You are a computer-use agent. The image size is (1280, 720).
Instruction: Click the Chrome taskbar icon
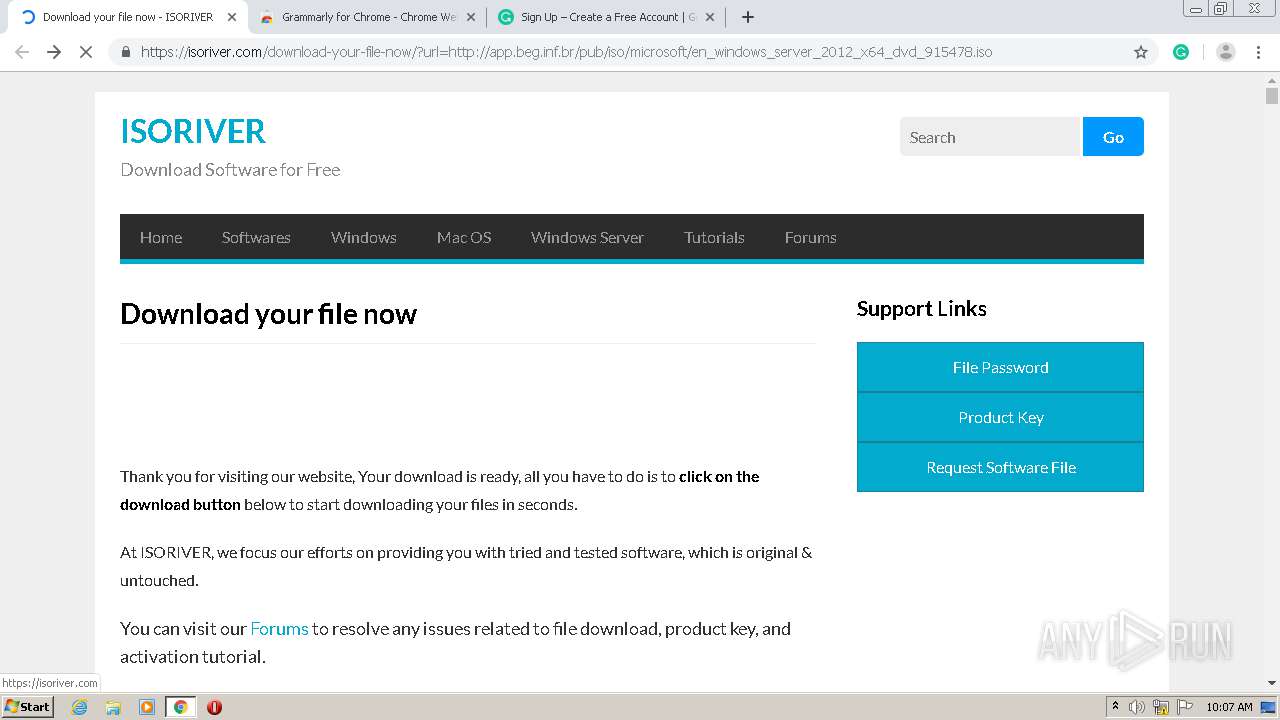[180, 707]
